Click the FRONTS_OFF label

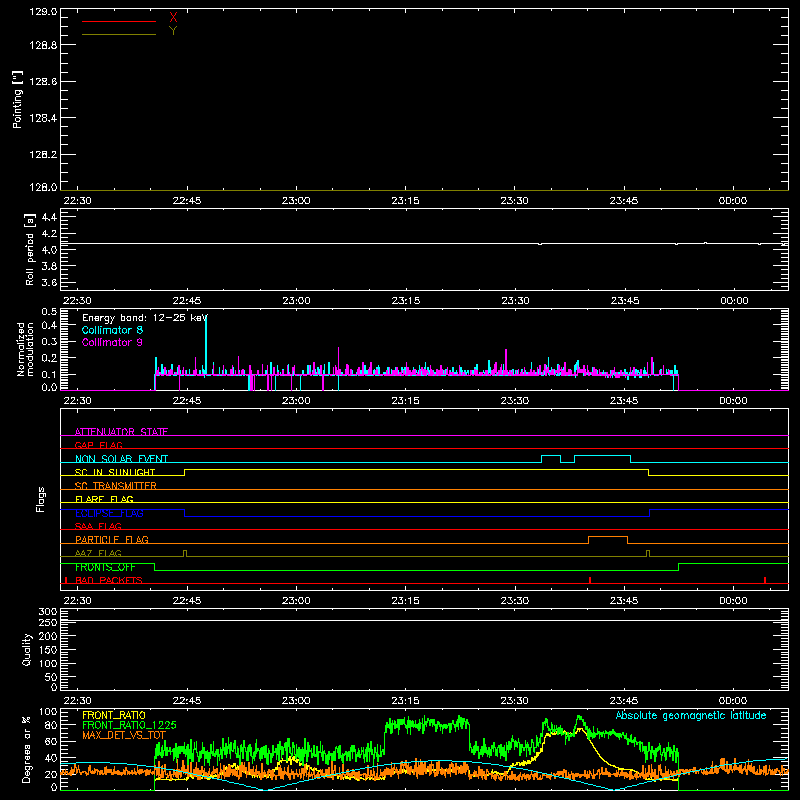coord(105,567)
